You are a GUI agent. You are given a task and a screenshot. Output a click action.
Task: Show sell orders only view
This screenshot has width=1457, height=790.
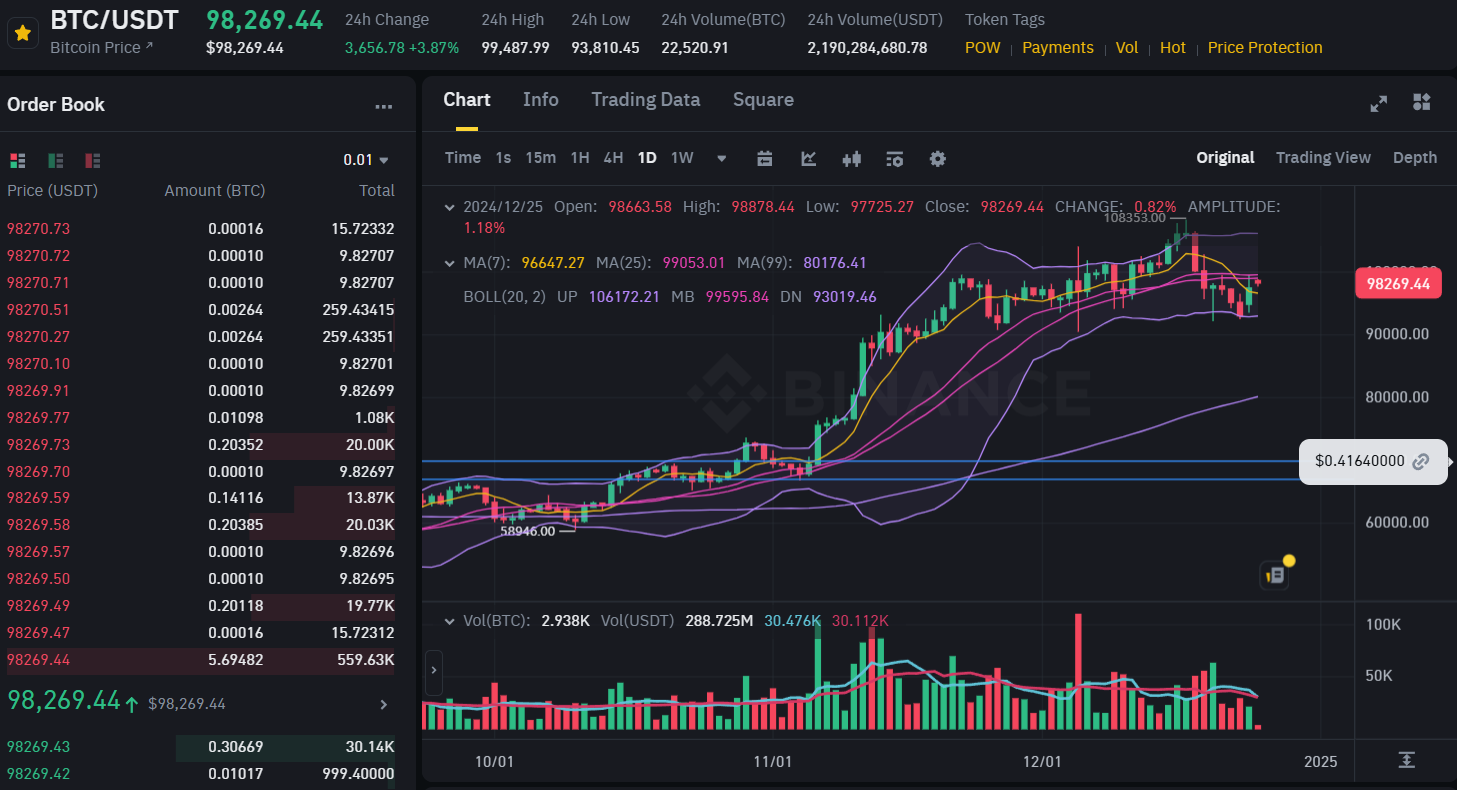pos(93,160)
